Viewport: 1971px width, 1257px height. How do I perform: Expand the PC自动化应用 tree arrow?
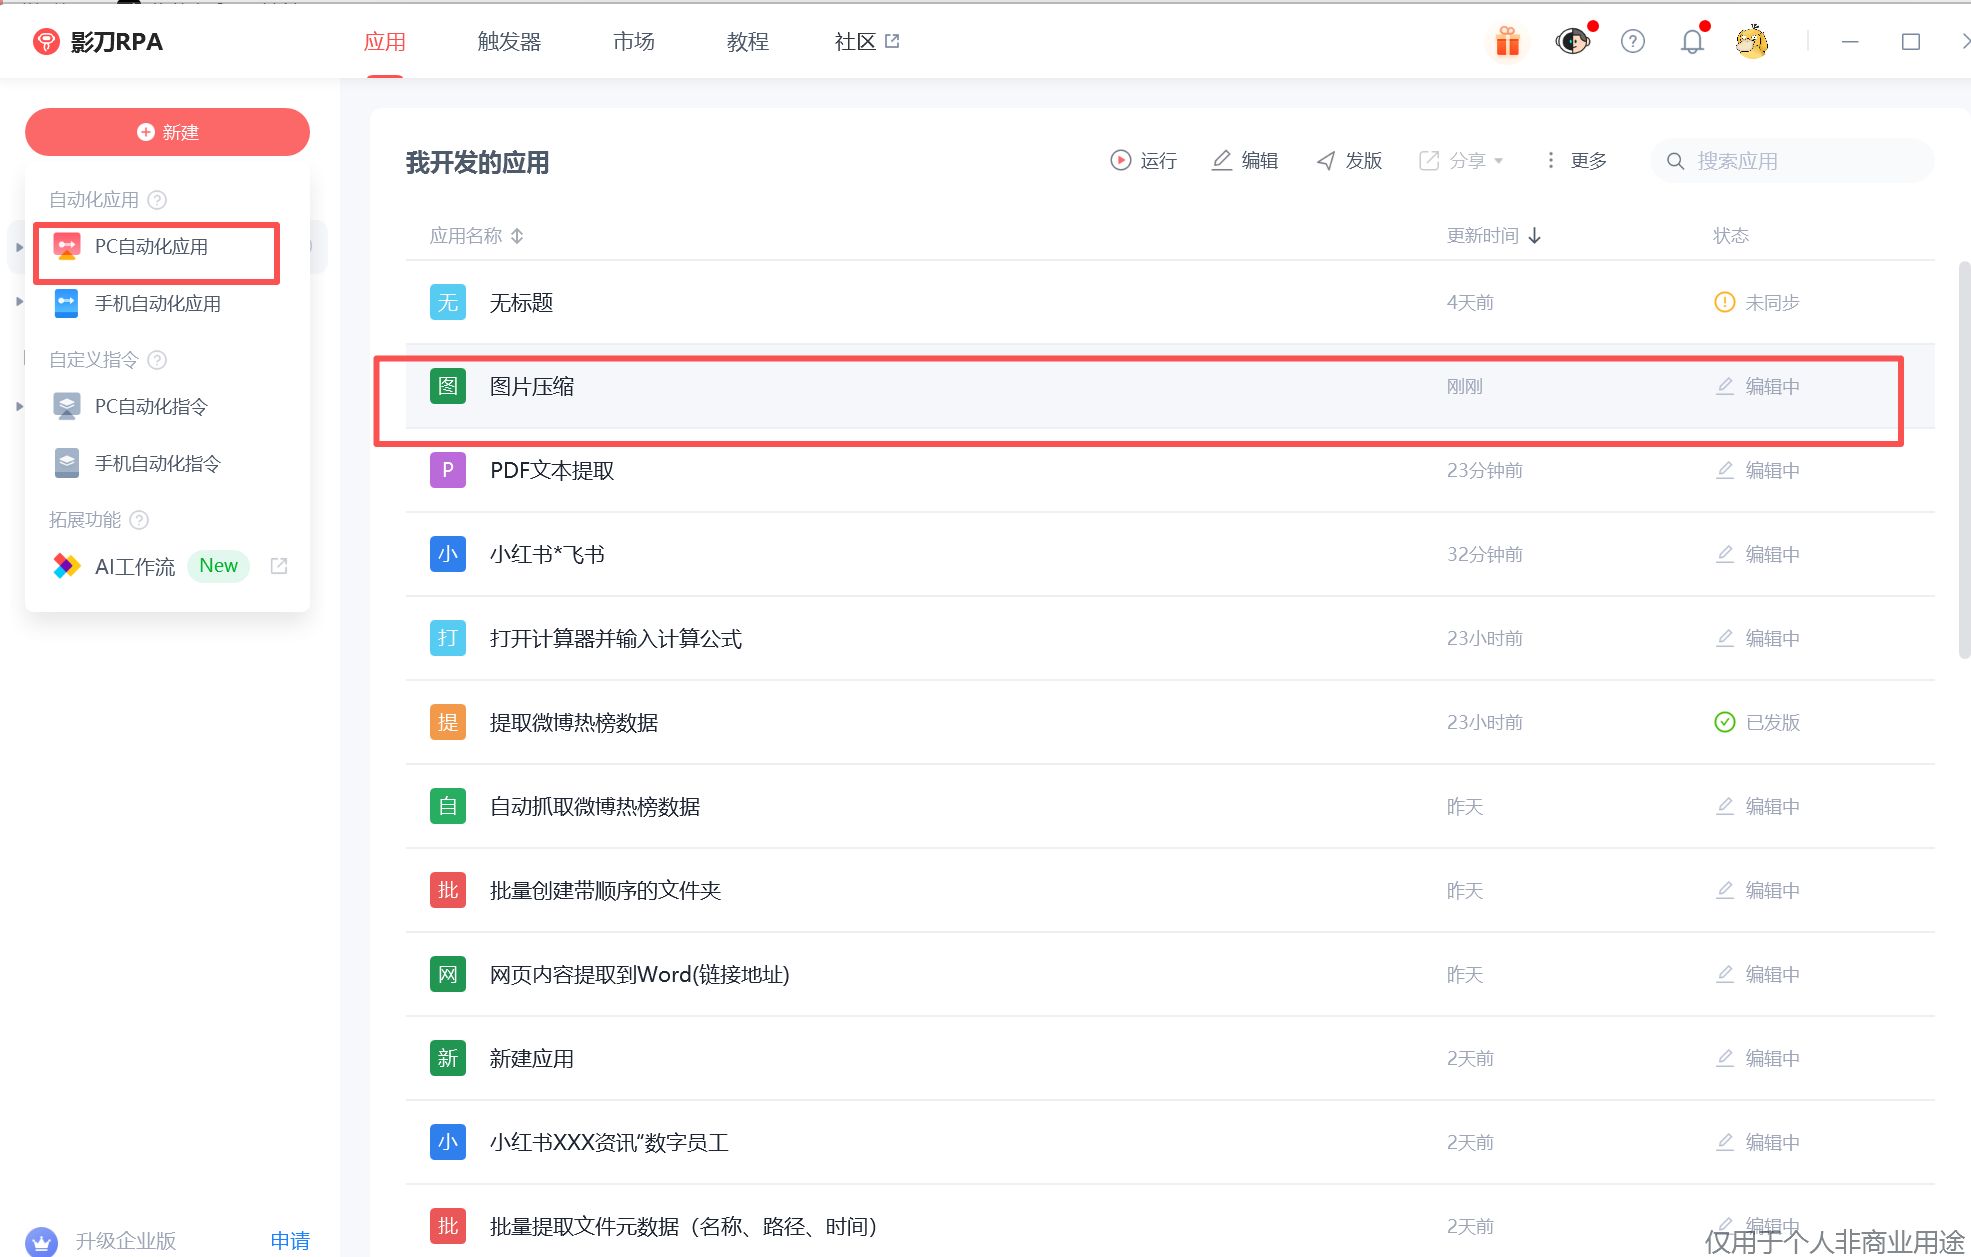coord(19,247)
